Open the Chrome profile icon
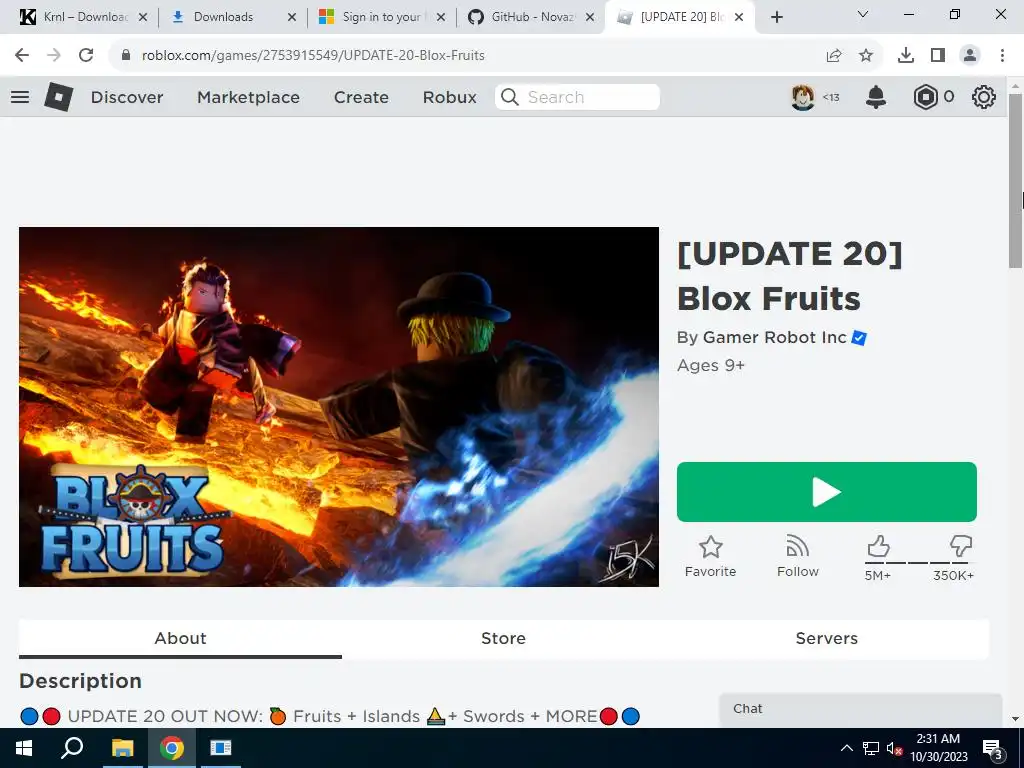The height and width of the screenshot is (768, 1024). pyautogui.click(x=970, y=56)
